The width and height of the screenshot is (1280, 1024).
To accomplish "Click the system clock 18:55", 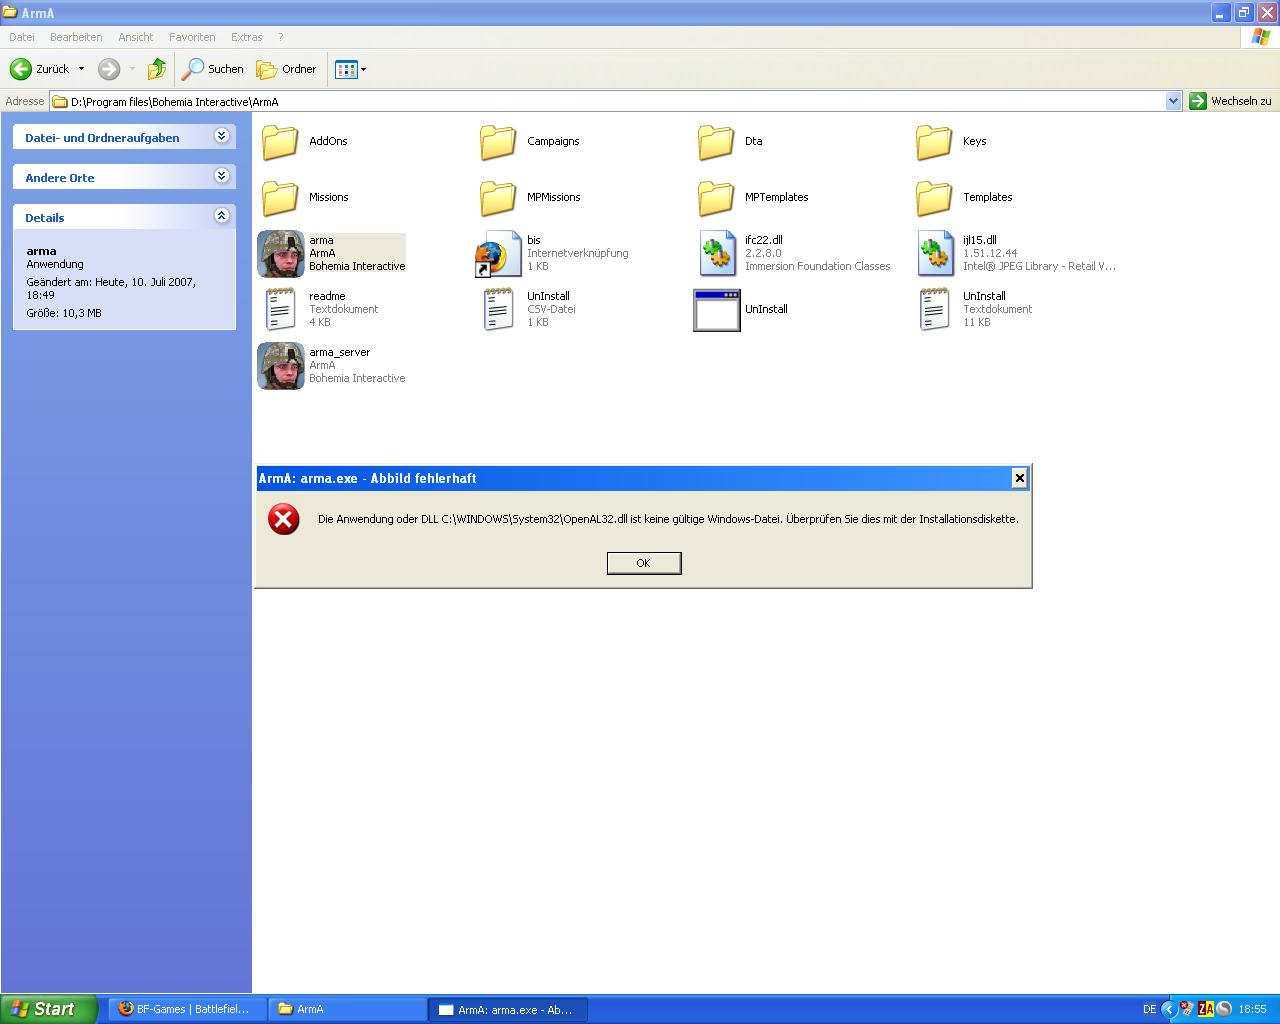I will coord(1252,1009).
